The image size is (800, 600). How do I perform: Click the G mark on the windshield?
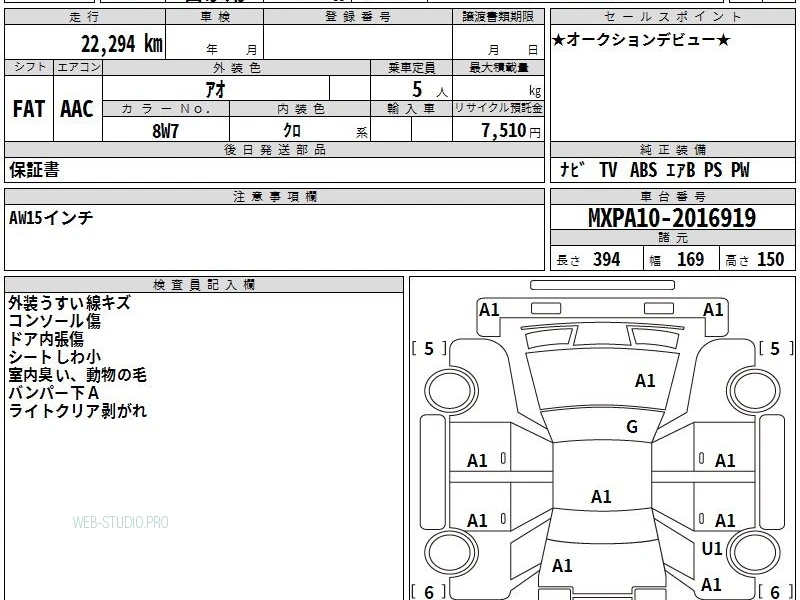[x=632, y=427]
